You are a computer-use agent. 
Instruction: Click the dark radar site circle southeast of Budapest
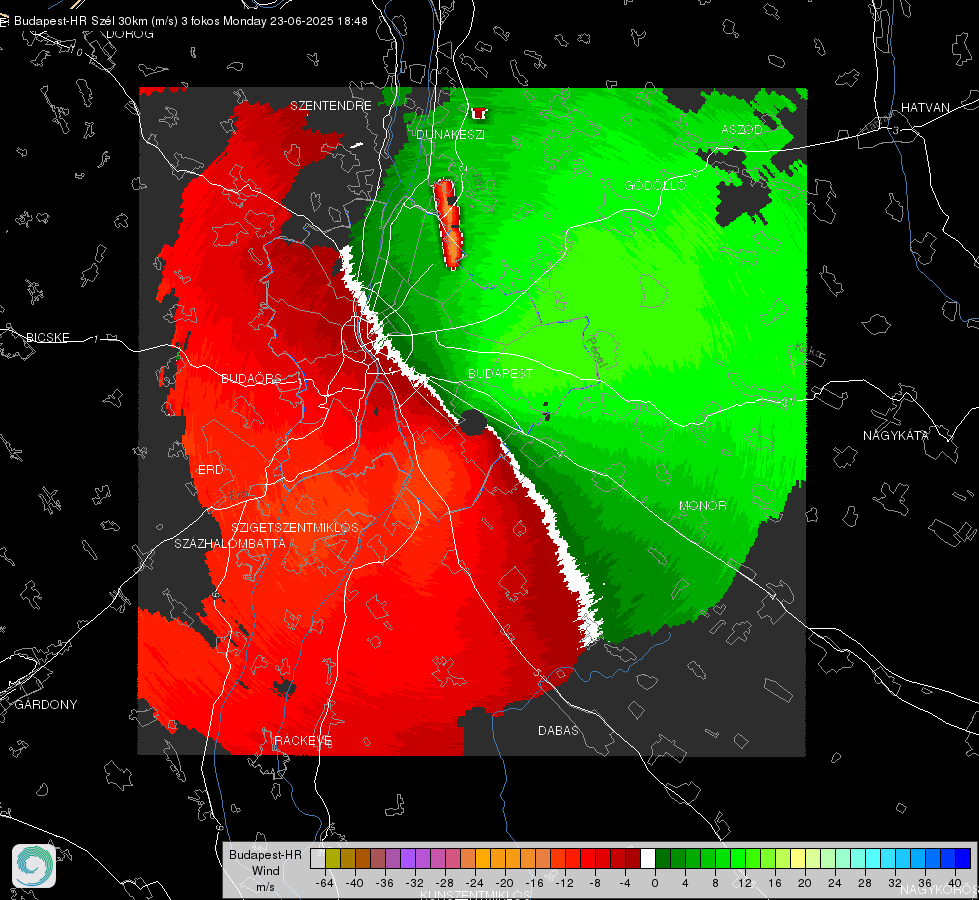click(x=473, y=423)
